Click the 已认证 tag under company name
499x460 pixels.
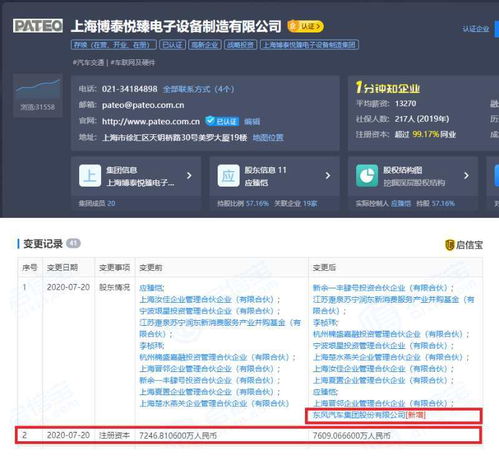[172, 45]
